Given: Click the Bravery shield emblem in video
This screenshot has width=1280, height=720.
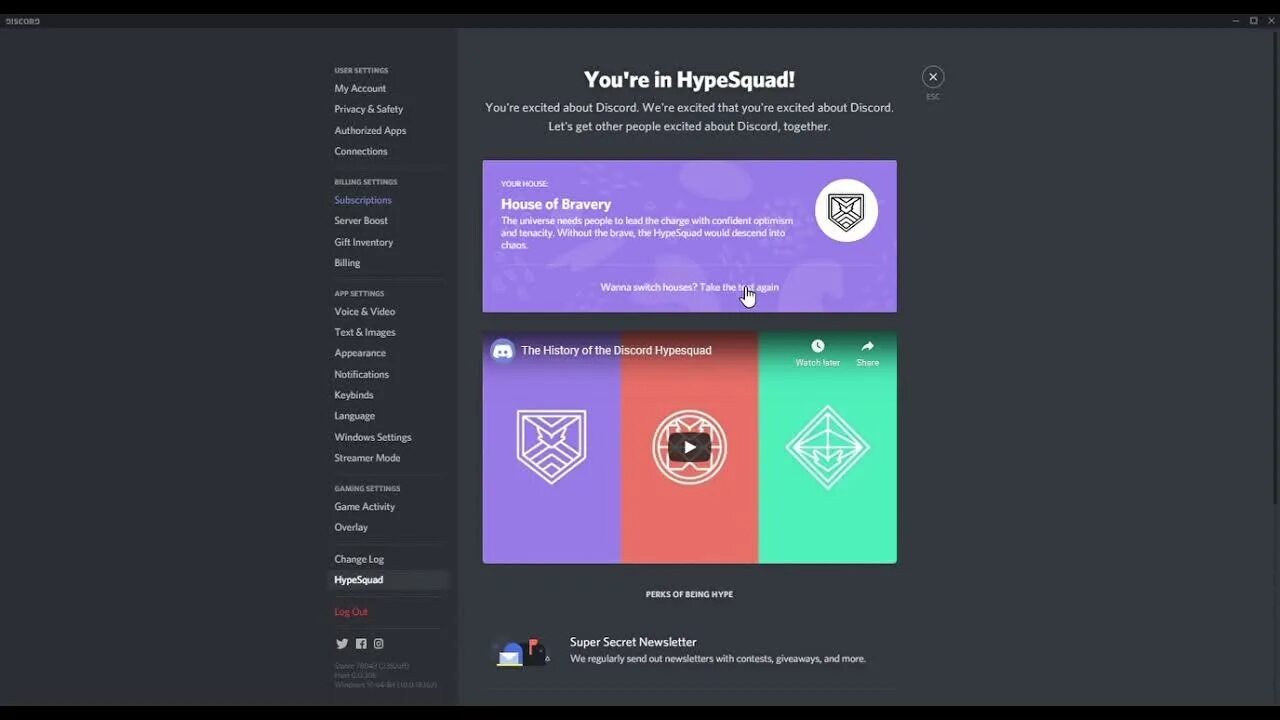Looking at the screenshot, I should pyautogui.click(x=551, y=447).
